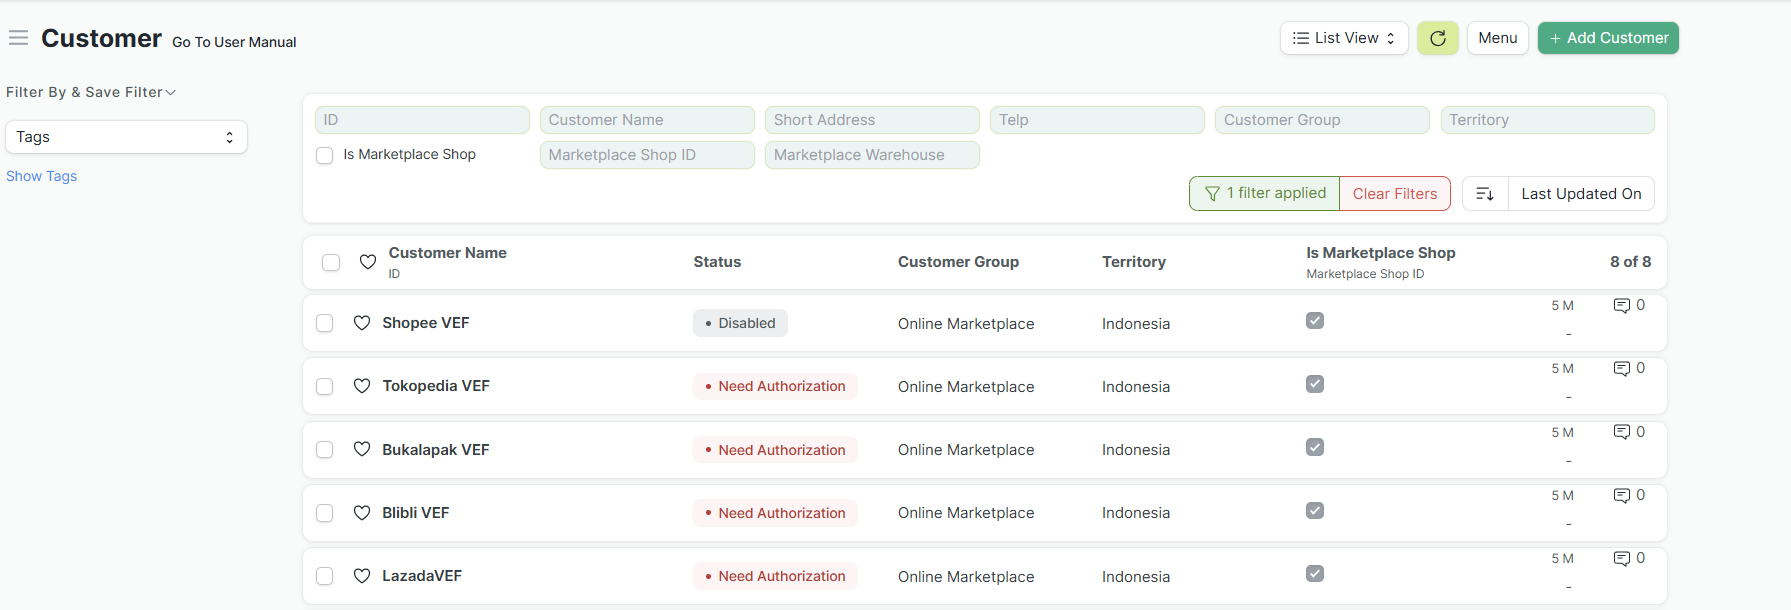Toggle the sidebar hamburger menu icon
This screenshot has height=610, width=1791.
click(18, 38)
